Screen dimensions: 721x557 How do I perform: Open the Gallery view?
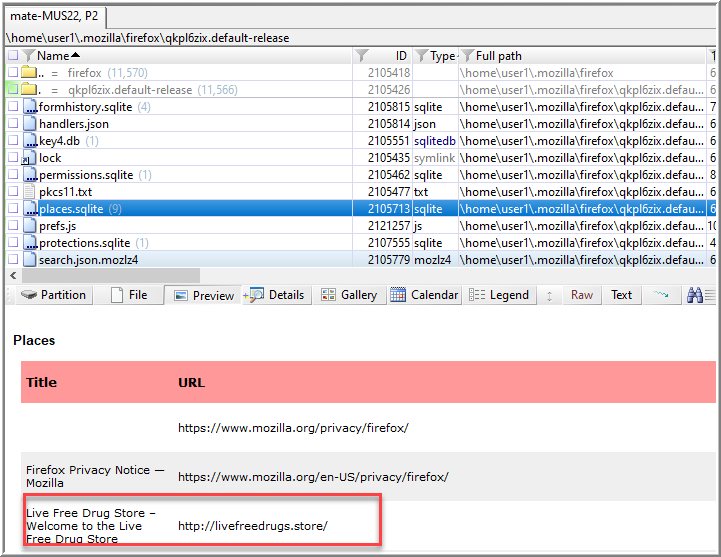coord(348,295)
